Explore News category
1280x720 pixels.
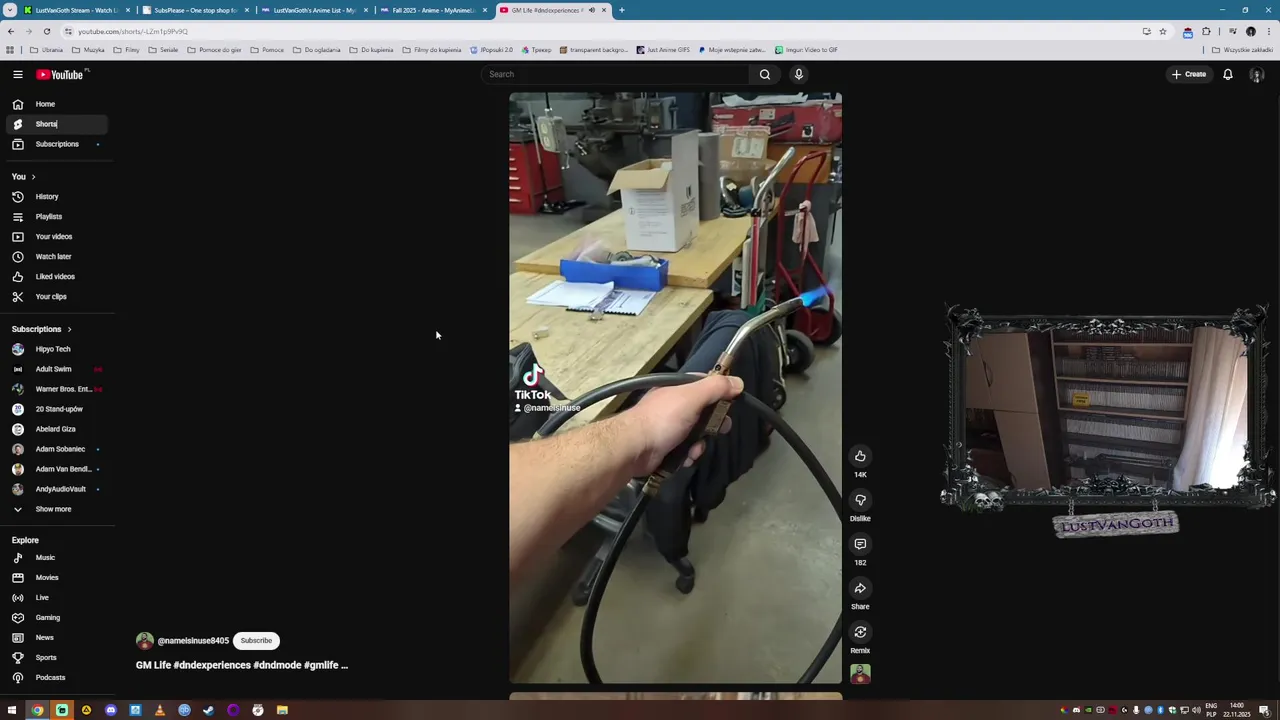[57, 638]
